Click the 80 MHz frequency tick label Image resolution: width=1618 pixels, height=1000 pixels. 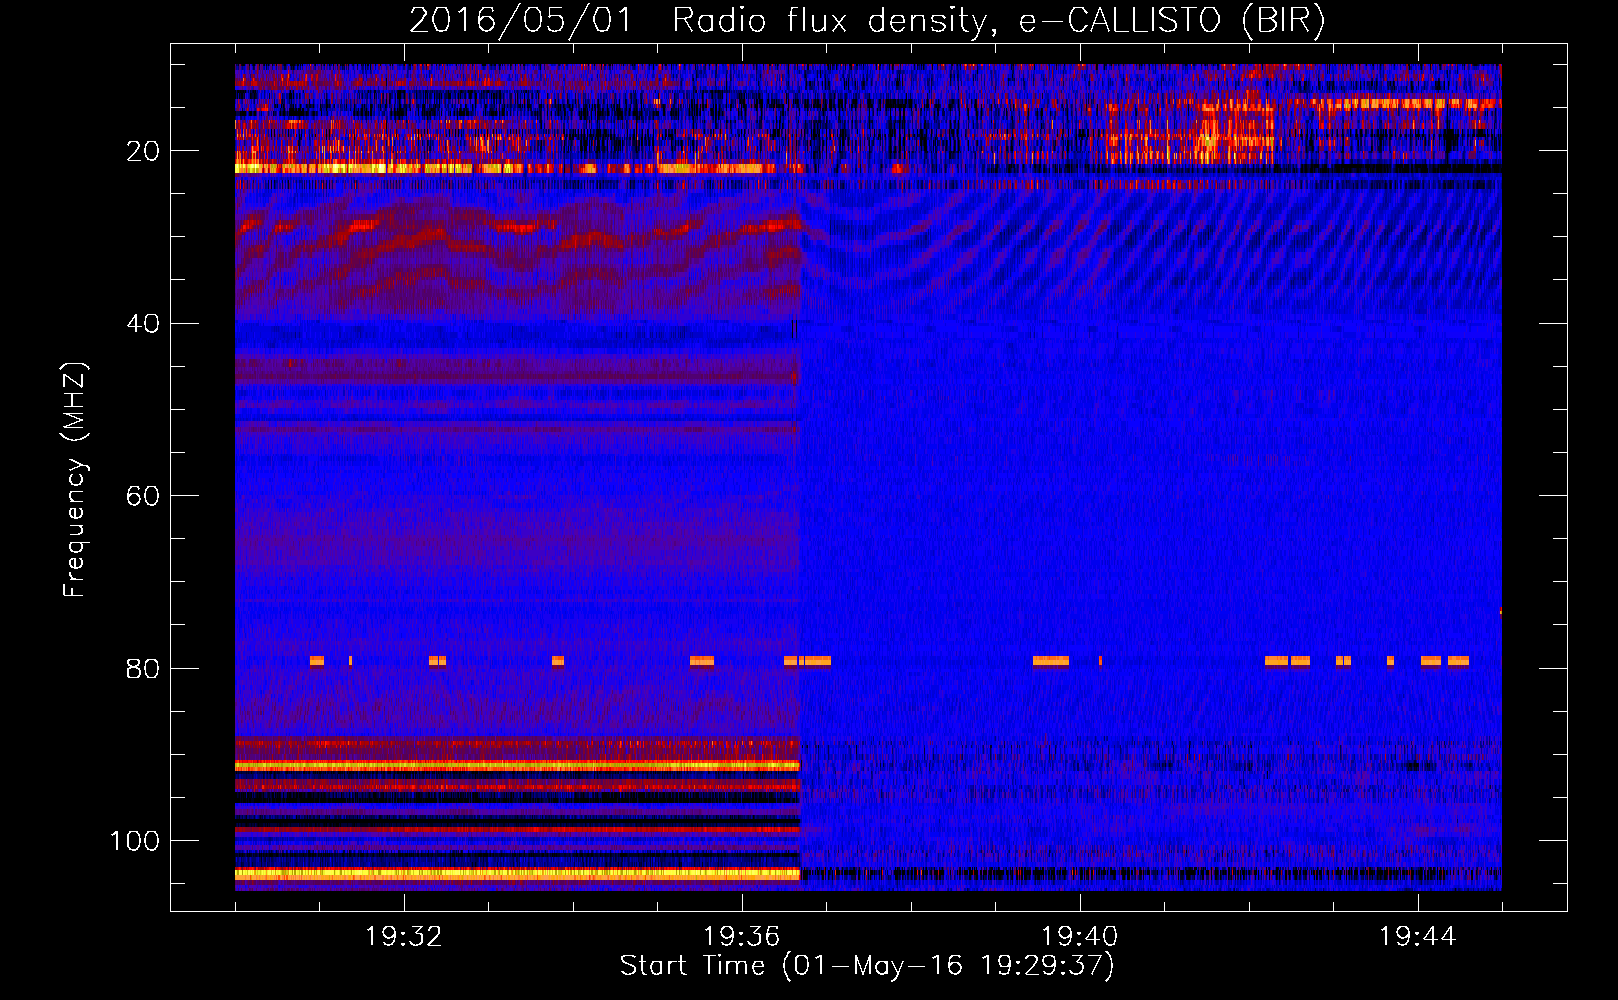(143, 669)
